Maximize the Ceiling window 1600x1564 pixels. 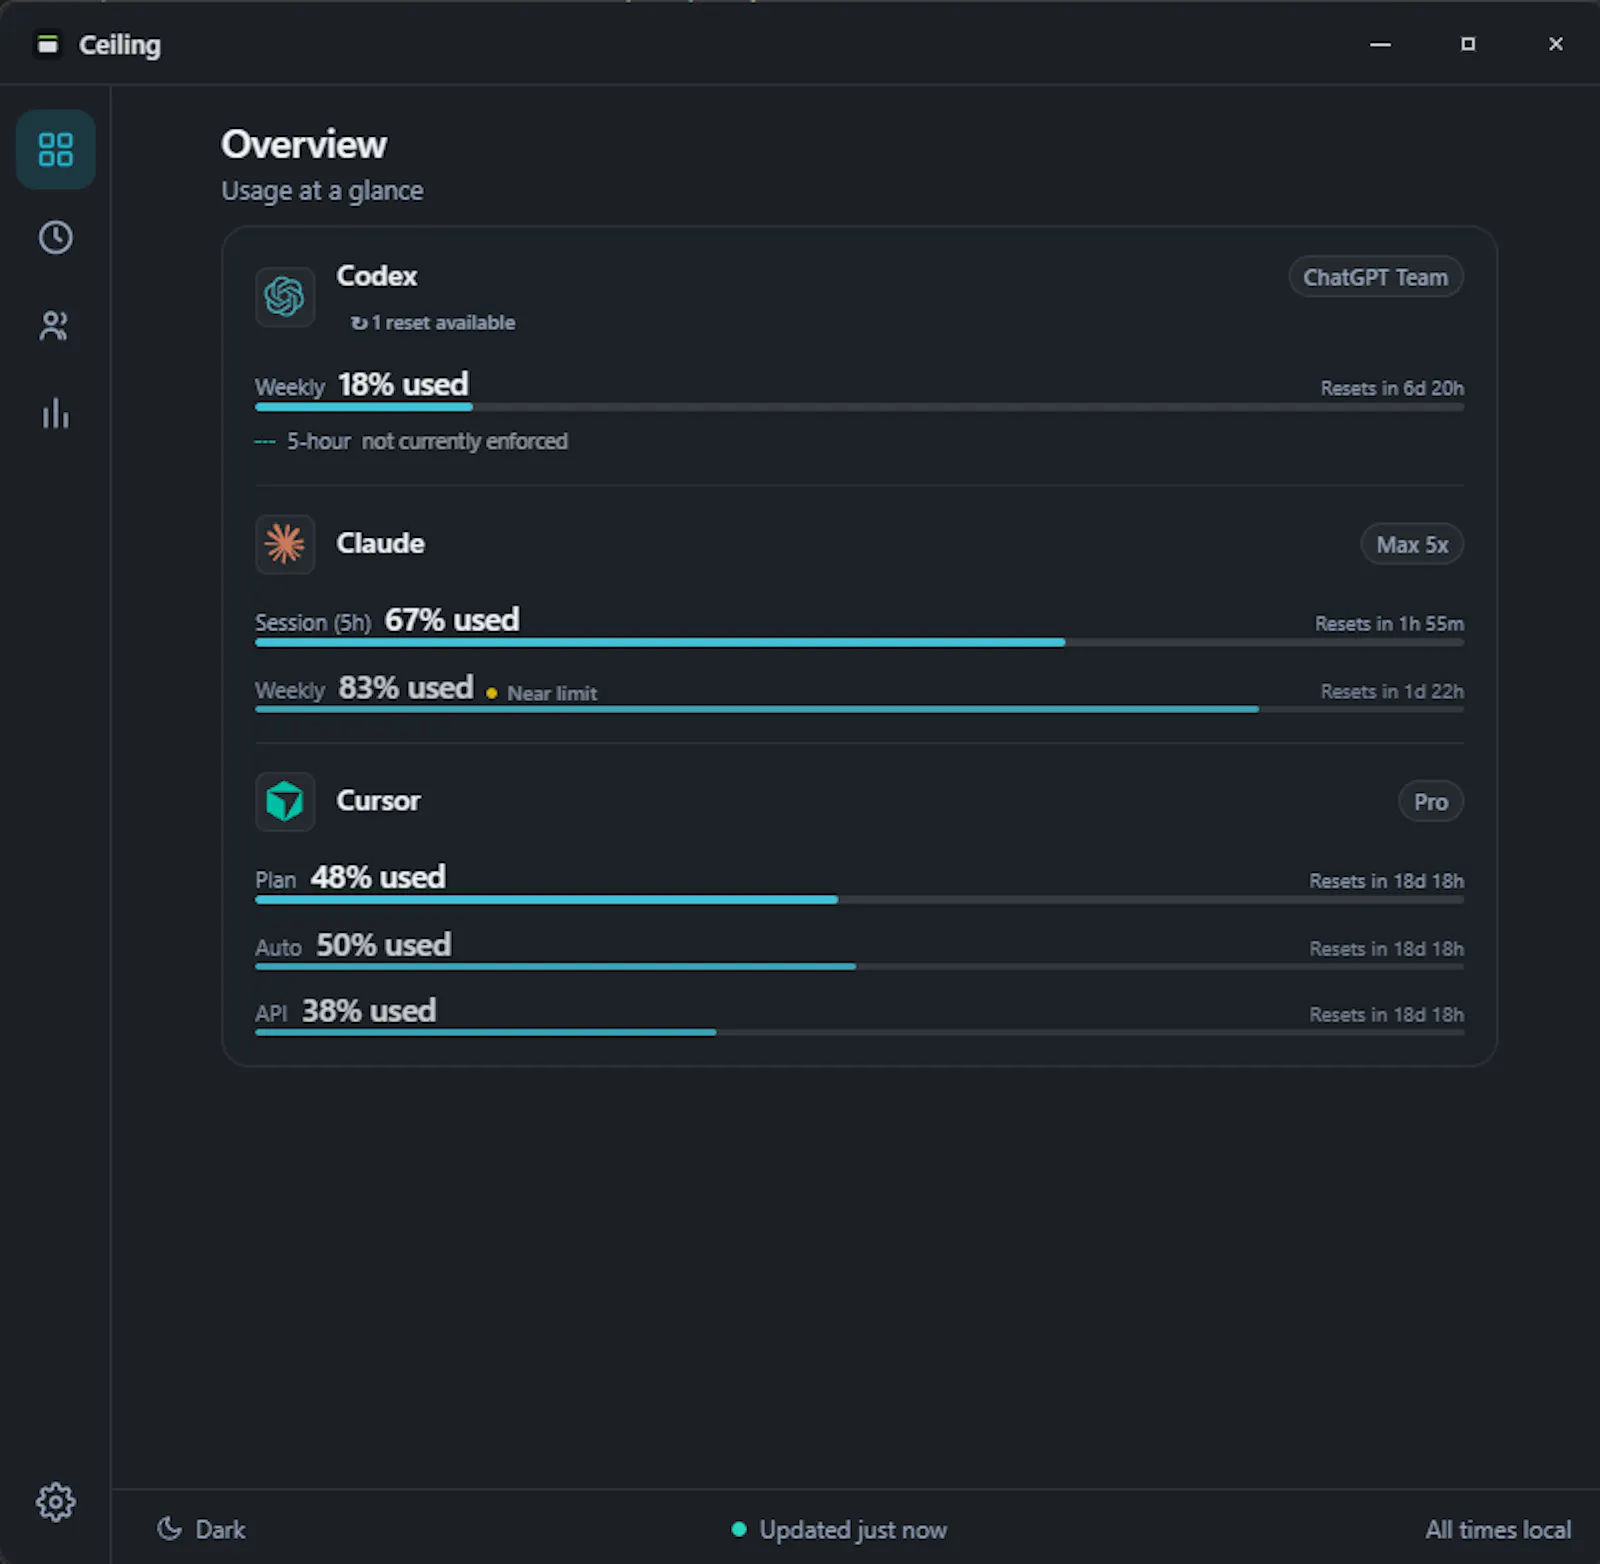pyautogui.click(x=1468, y=44)
